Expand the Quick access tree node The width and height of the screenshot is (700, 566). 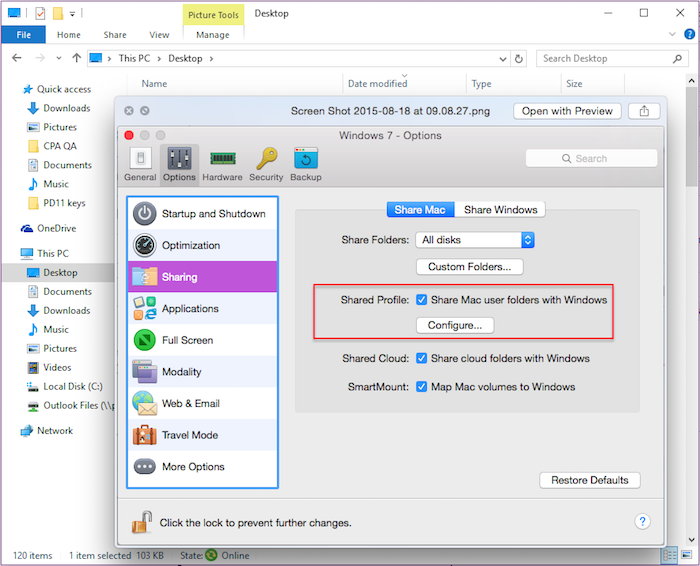(12, 89)
